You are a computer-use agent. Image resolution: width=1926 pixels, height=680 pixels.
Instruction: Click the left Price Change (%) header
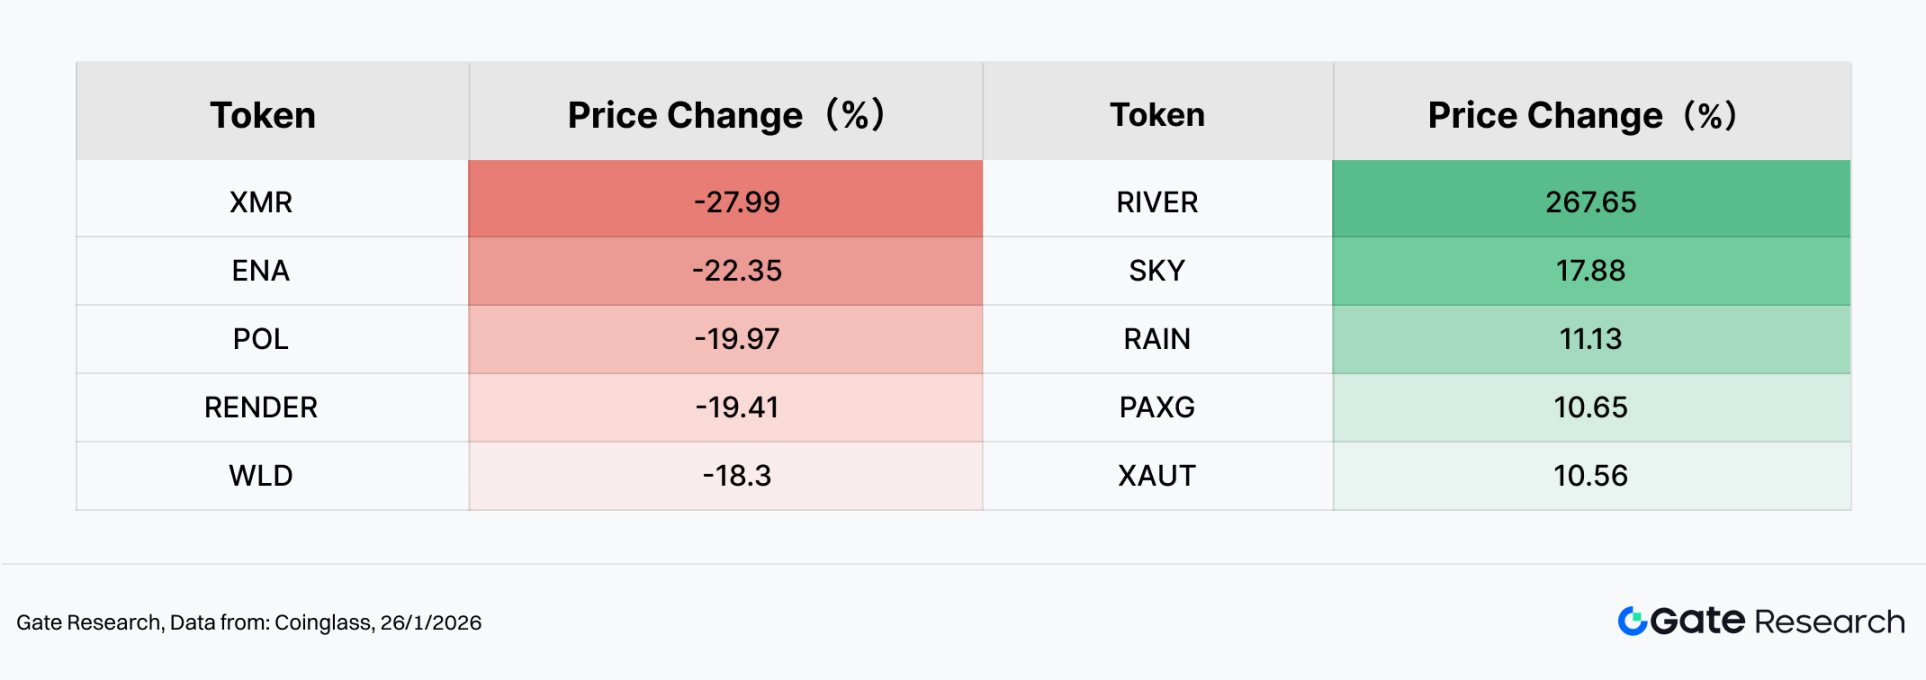tap(726, 115)
